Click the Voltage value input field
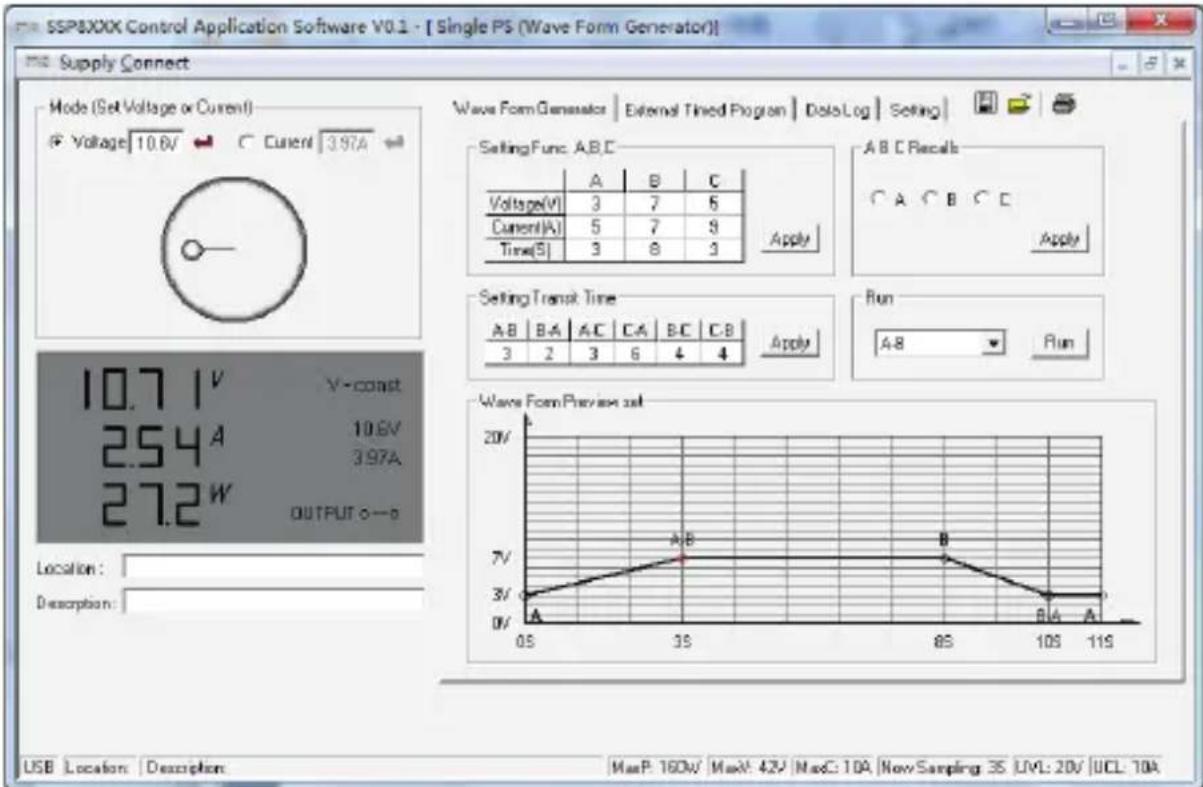Screen dimensions: 1203x787 click(x=157, y=144)
